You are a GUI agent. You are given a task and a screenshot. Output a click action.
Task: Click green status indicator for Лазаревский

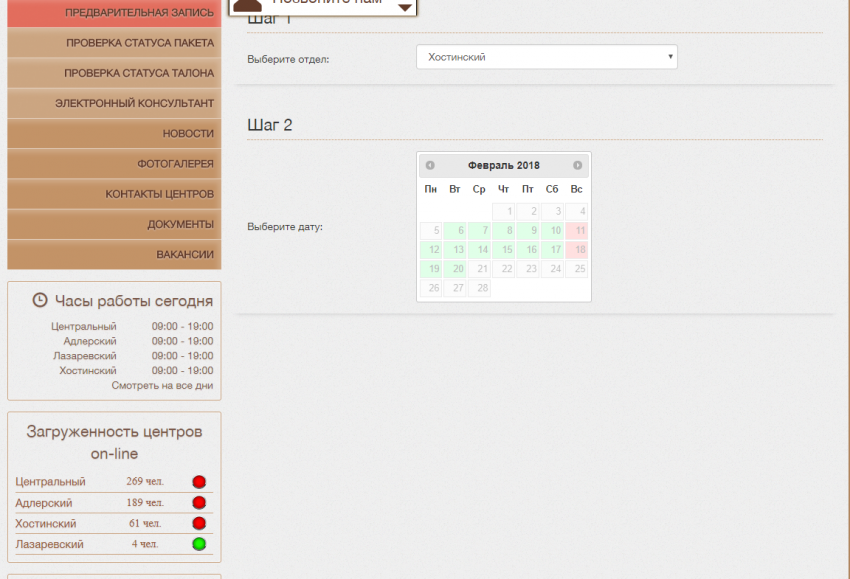point(199,544)
